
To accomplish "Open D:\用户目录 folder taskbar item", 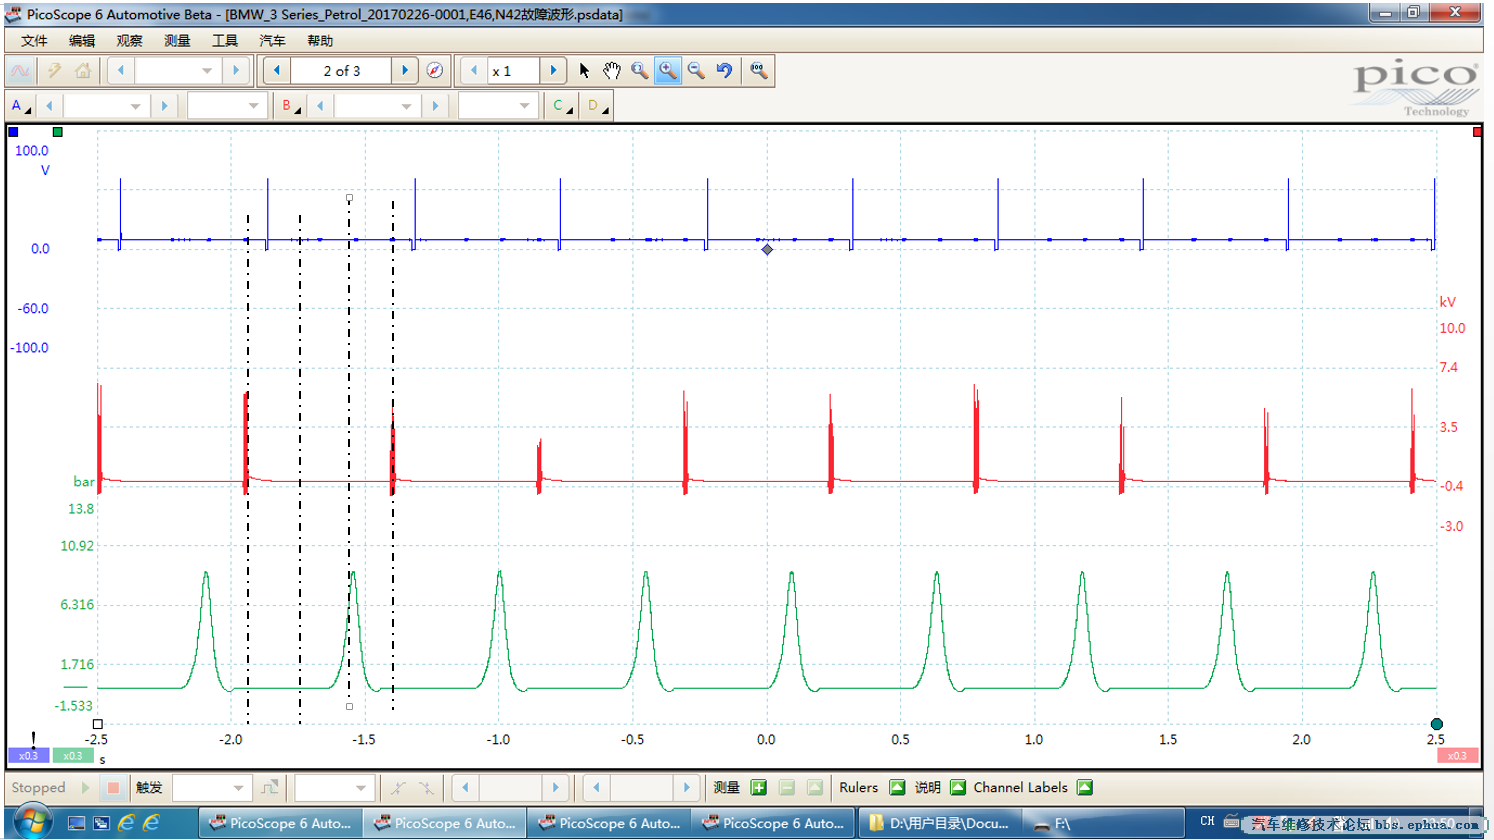I will coord(939,823).
